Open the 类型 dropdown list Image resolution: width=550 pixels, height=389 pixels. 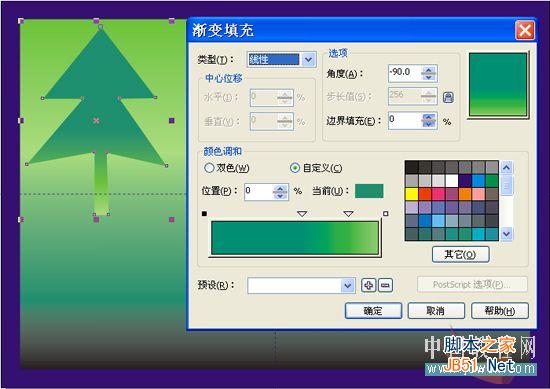point(308,60)
